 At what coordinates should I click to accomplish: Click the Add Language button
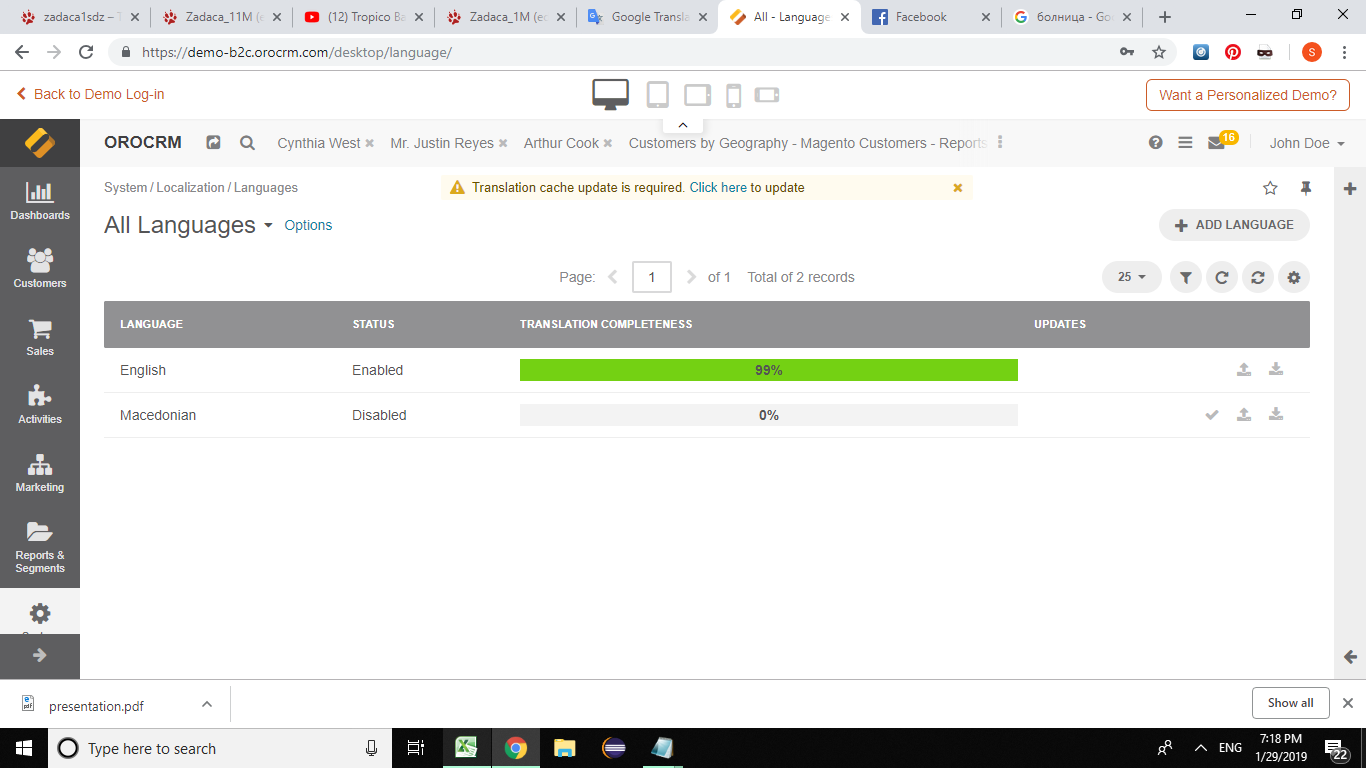click(1234, 225)
